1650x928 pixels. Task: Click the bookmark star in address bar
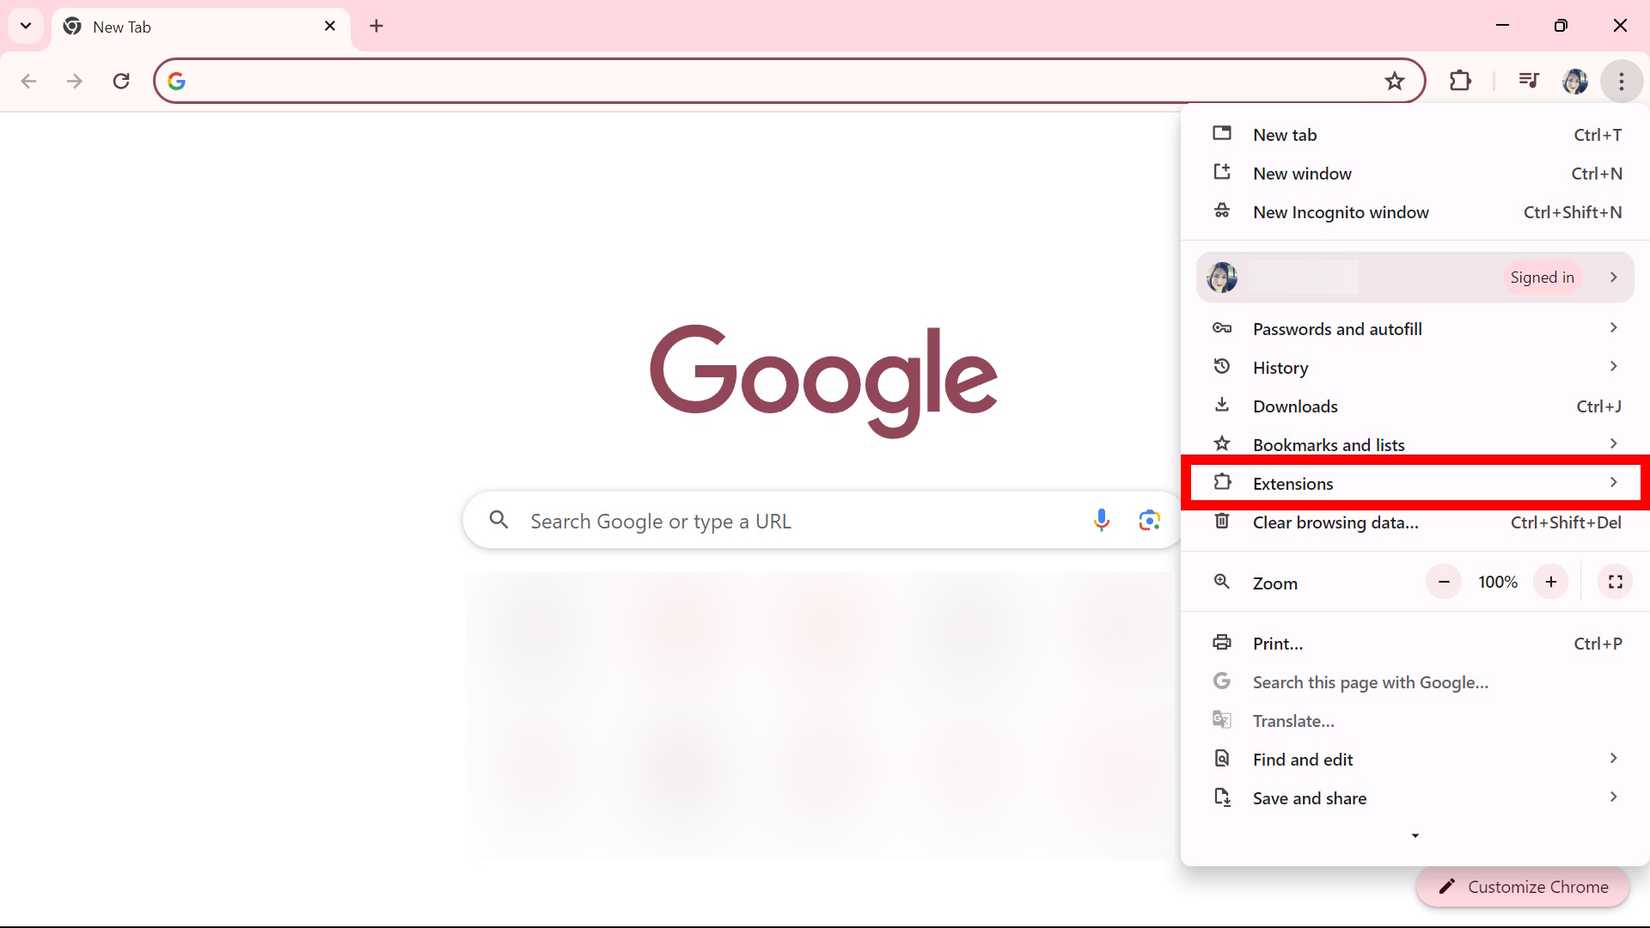[1394, 81]
